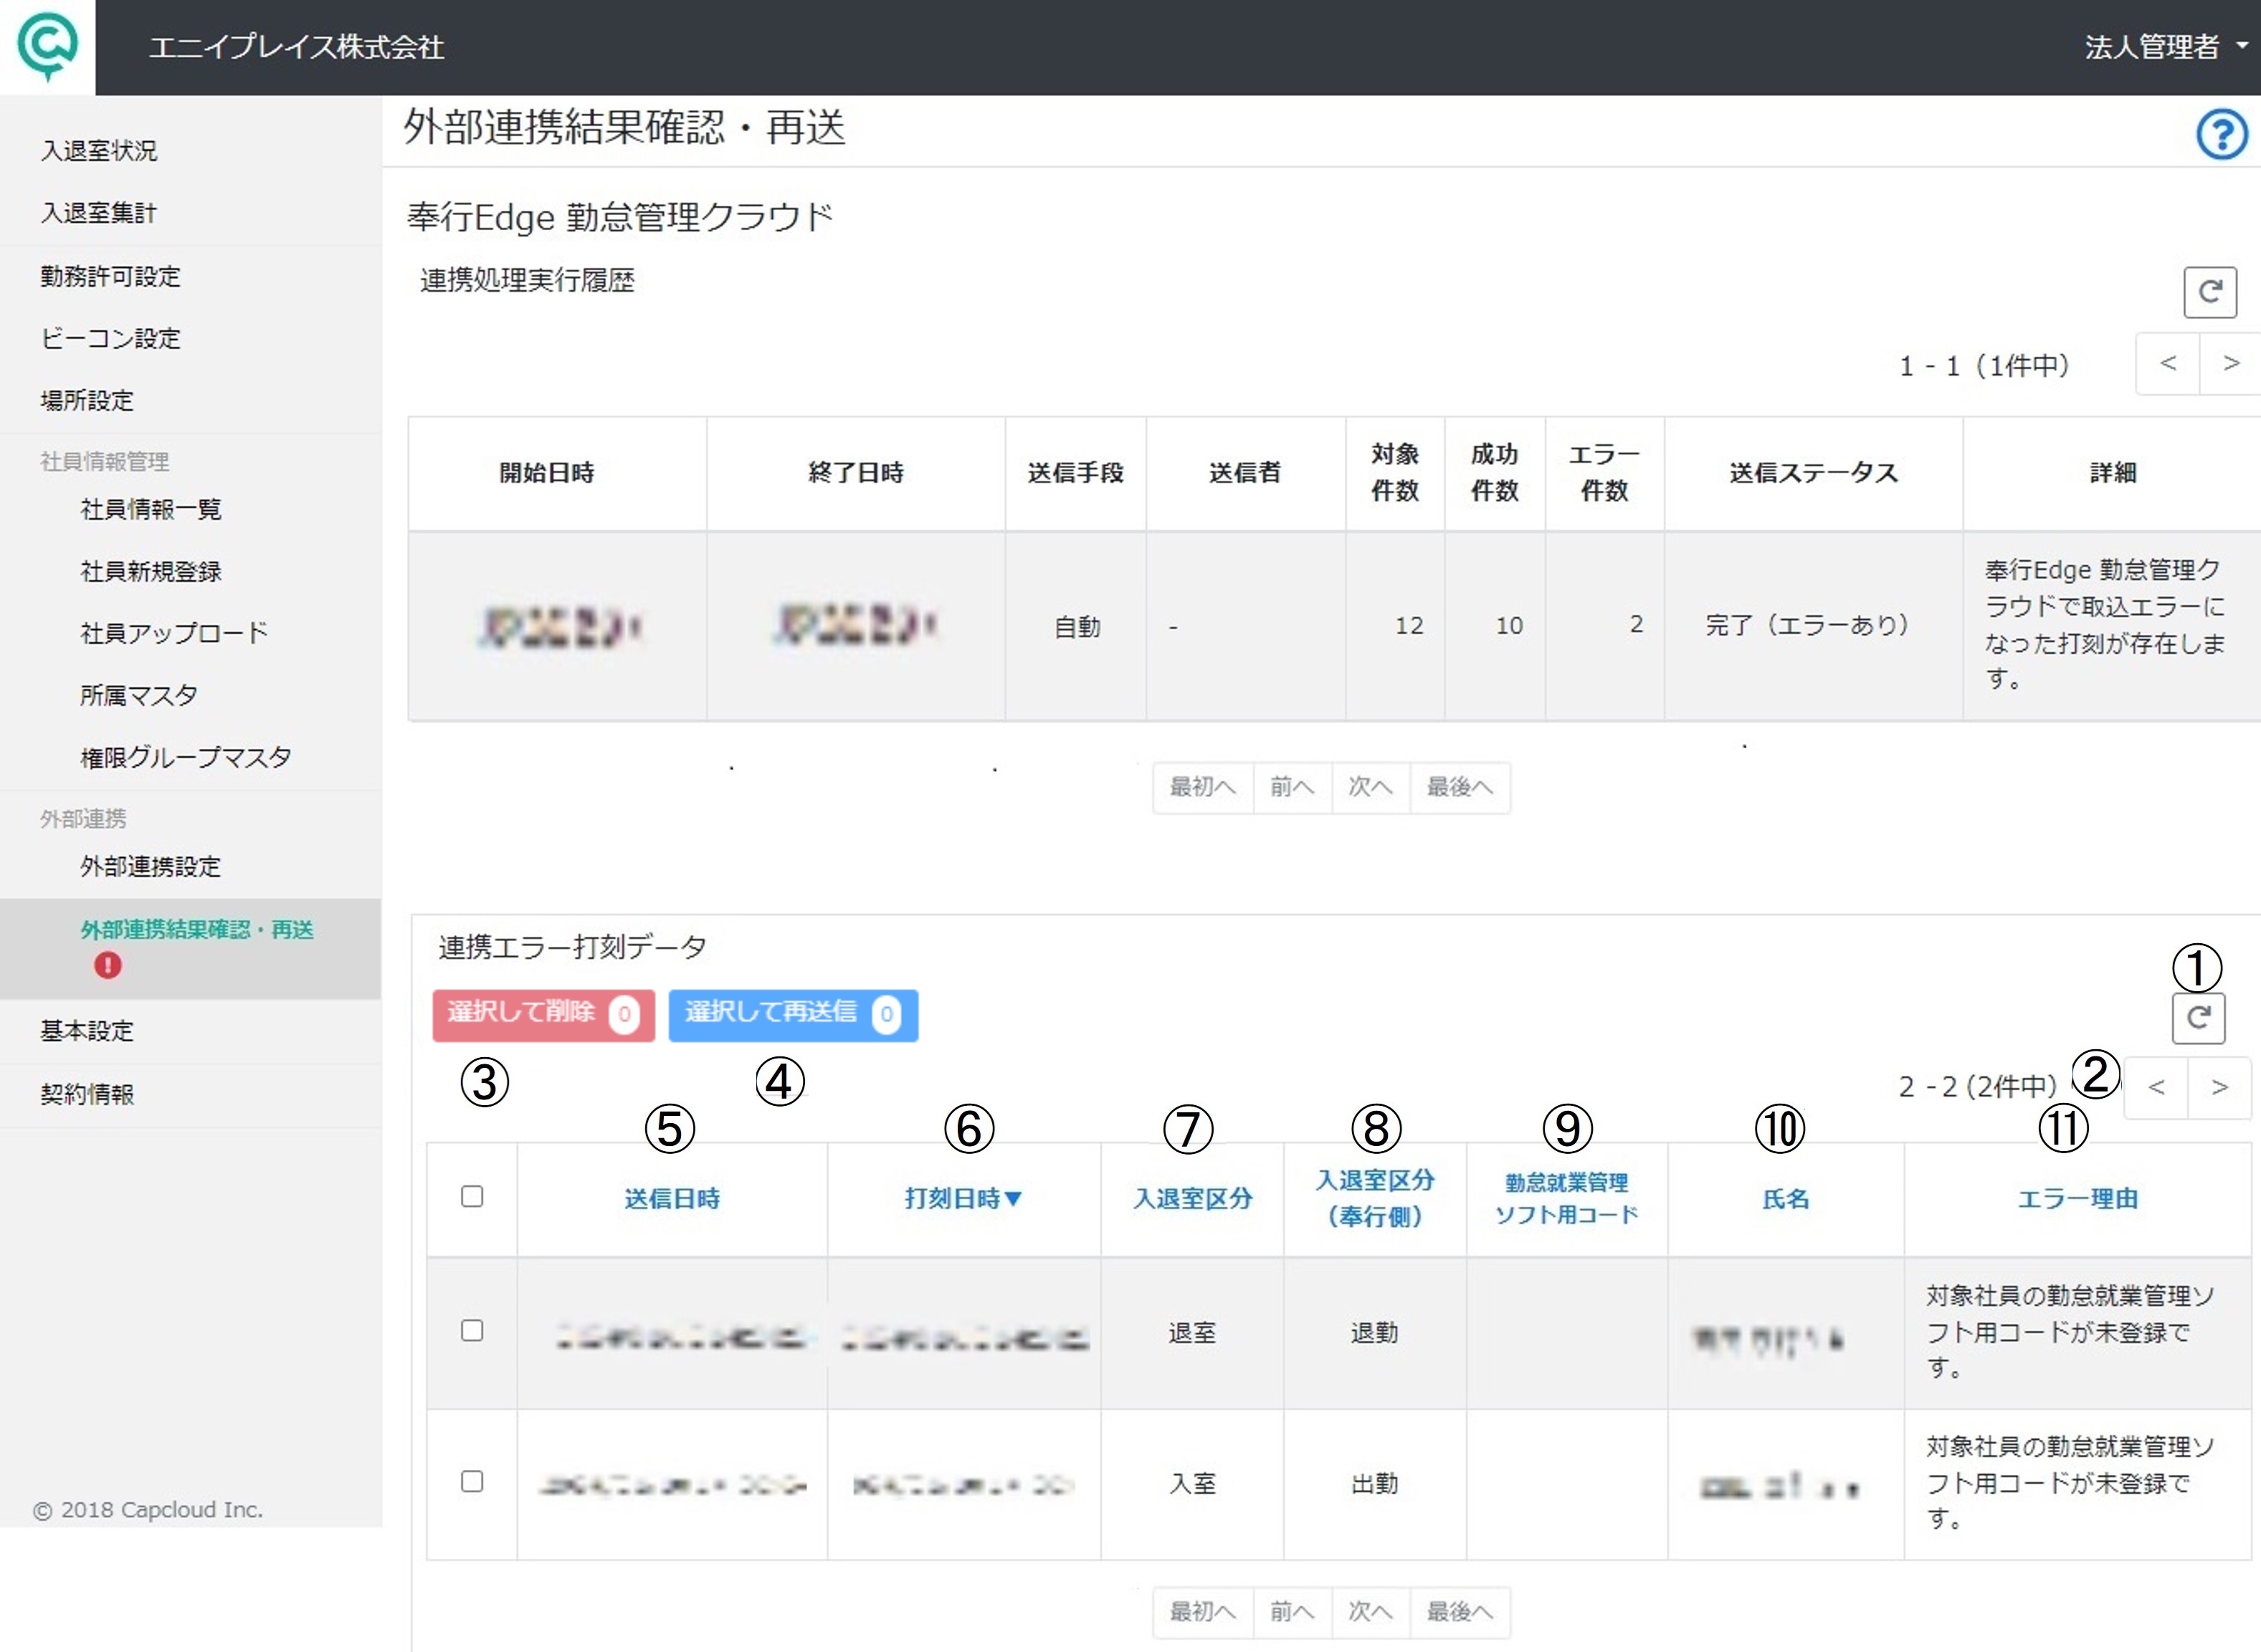
Task: Open 契約情報 menu
Action: point(87,1094)
